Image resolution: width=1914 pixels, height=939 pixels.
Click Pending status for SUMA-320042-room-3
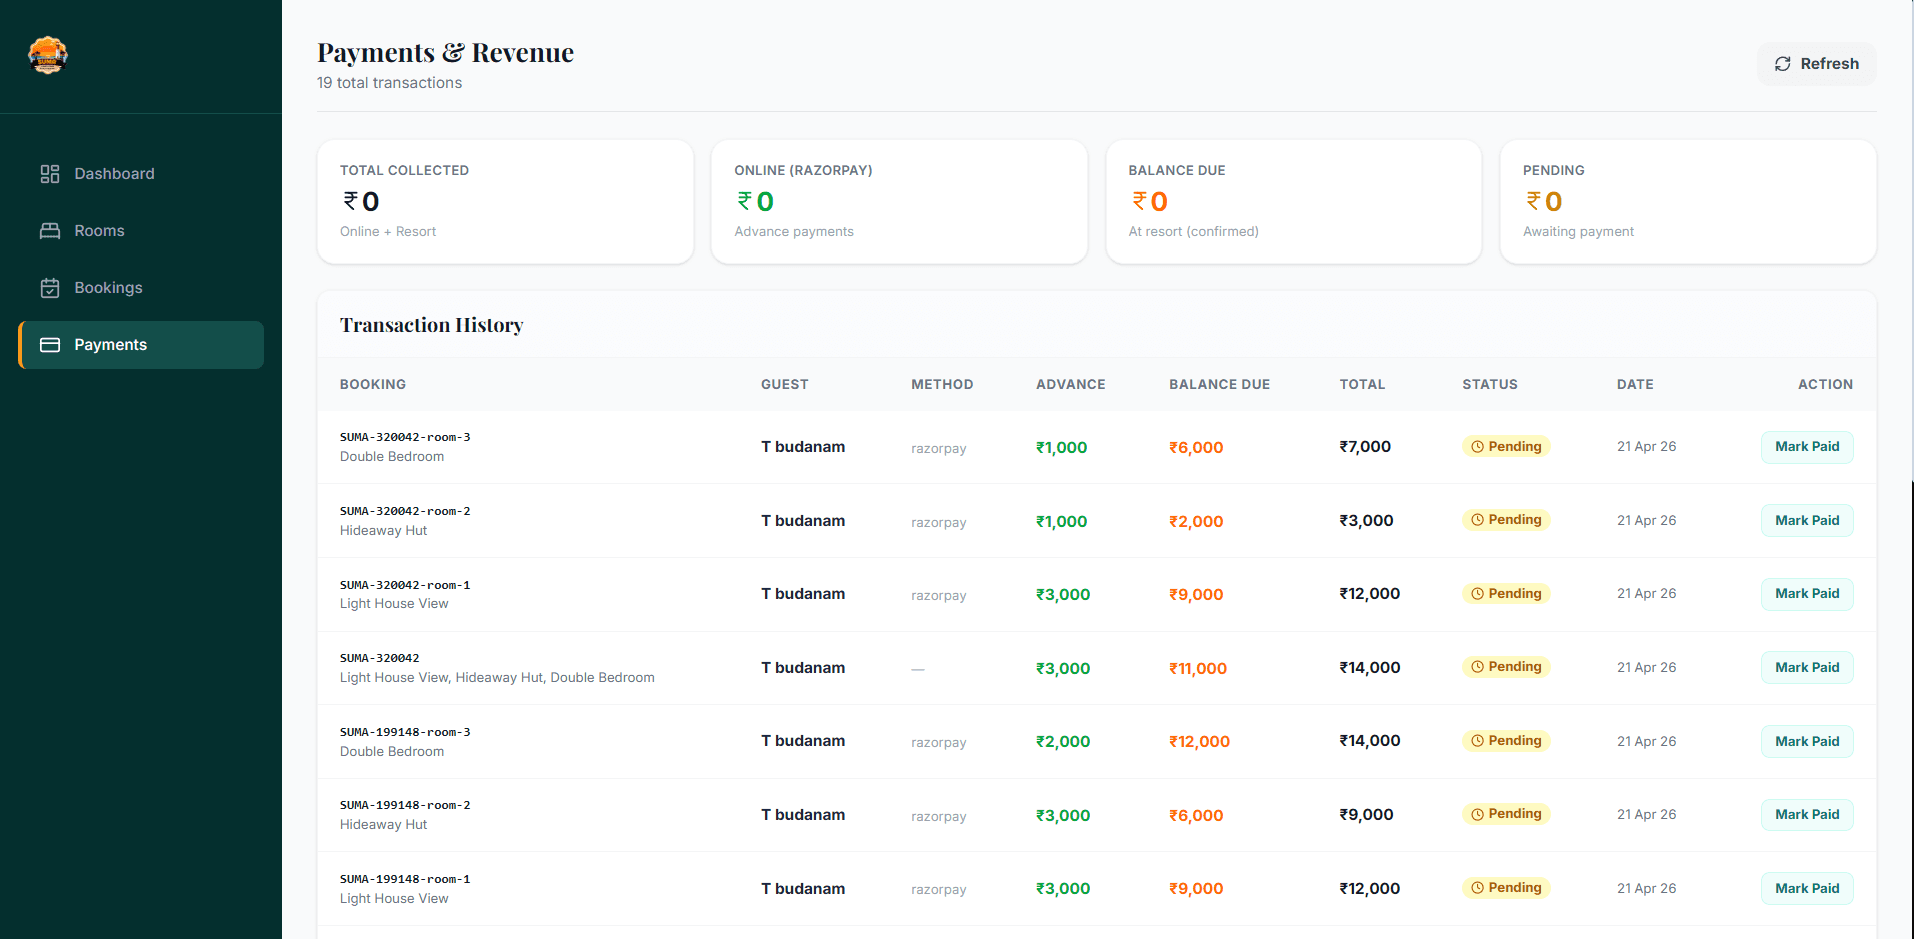(1506, 446)
